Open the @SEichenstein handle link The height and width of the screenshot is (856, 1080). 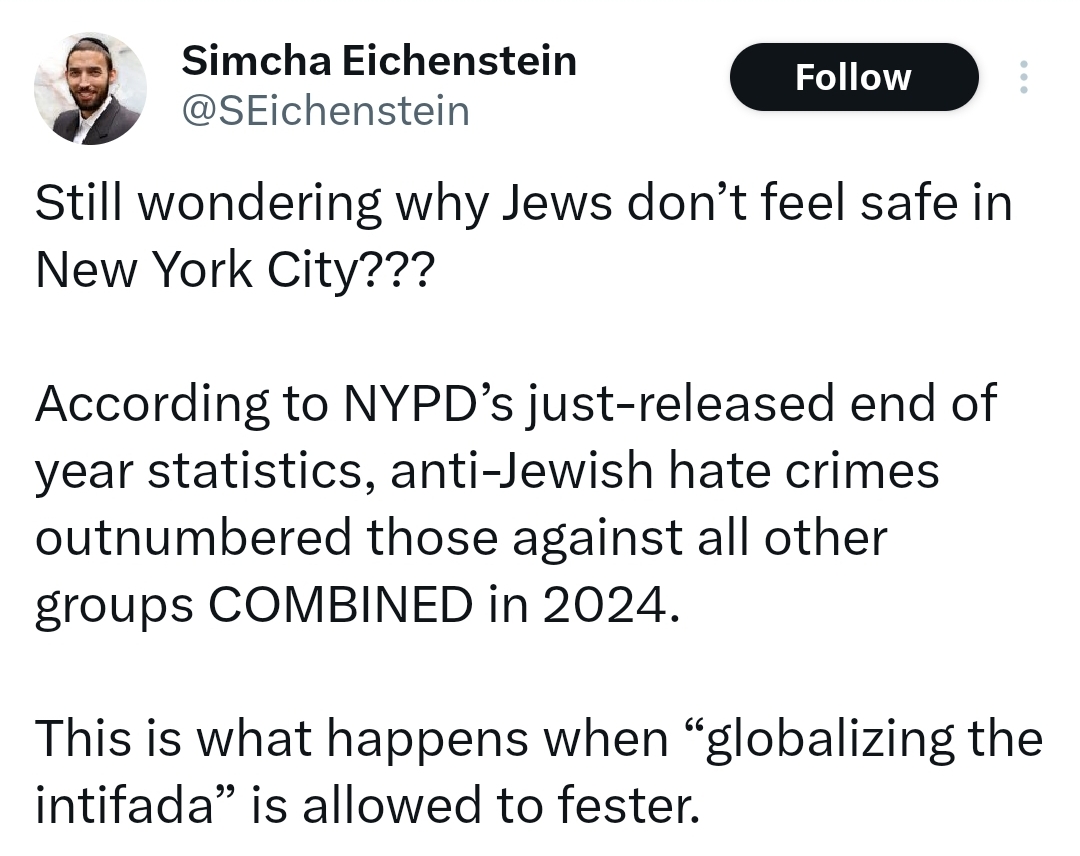[324, 110]
